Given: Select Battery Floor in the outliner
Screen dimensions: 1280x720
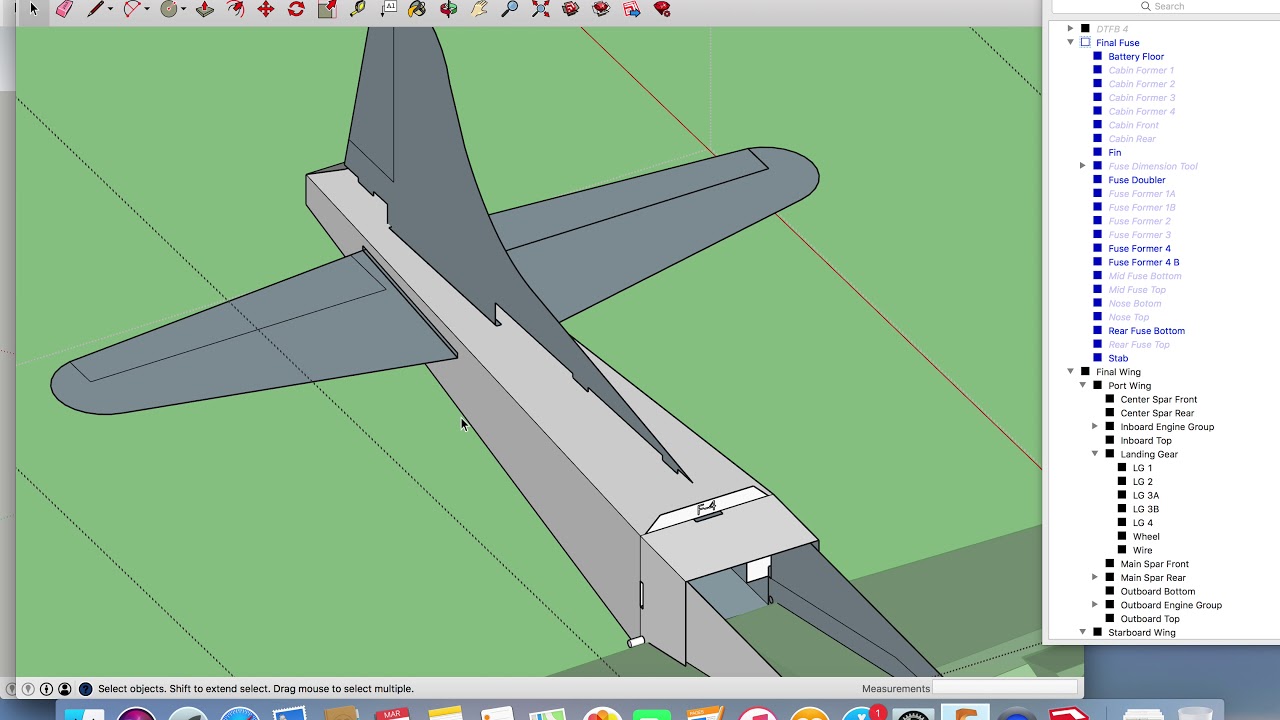Looking at the screenshot, I should pos(1136,57).
